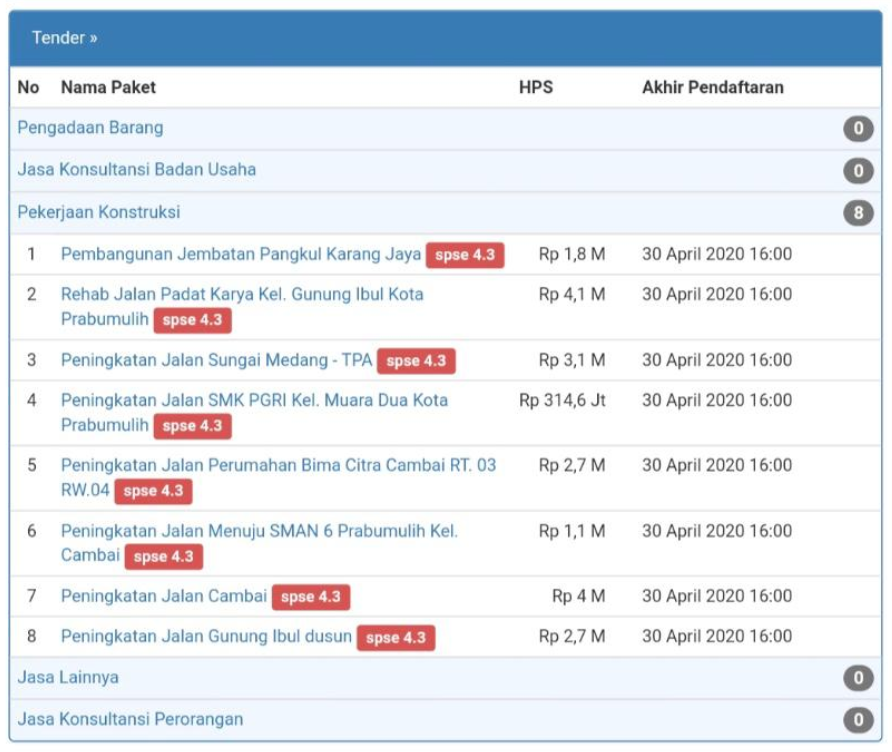
Task: Expand the Jasa Lainnya category
Action: 68,678
